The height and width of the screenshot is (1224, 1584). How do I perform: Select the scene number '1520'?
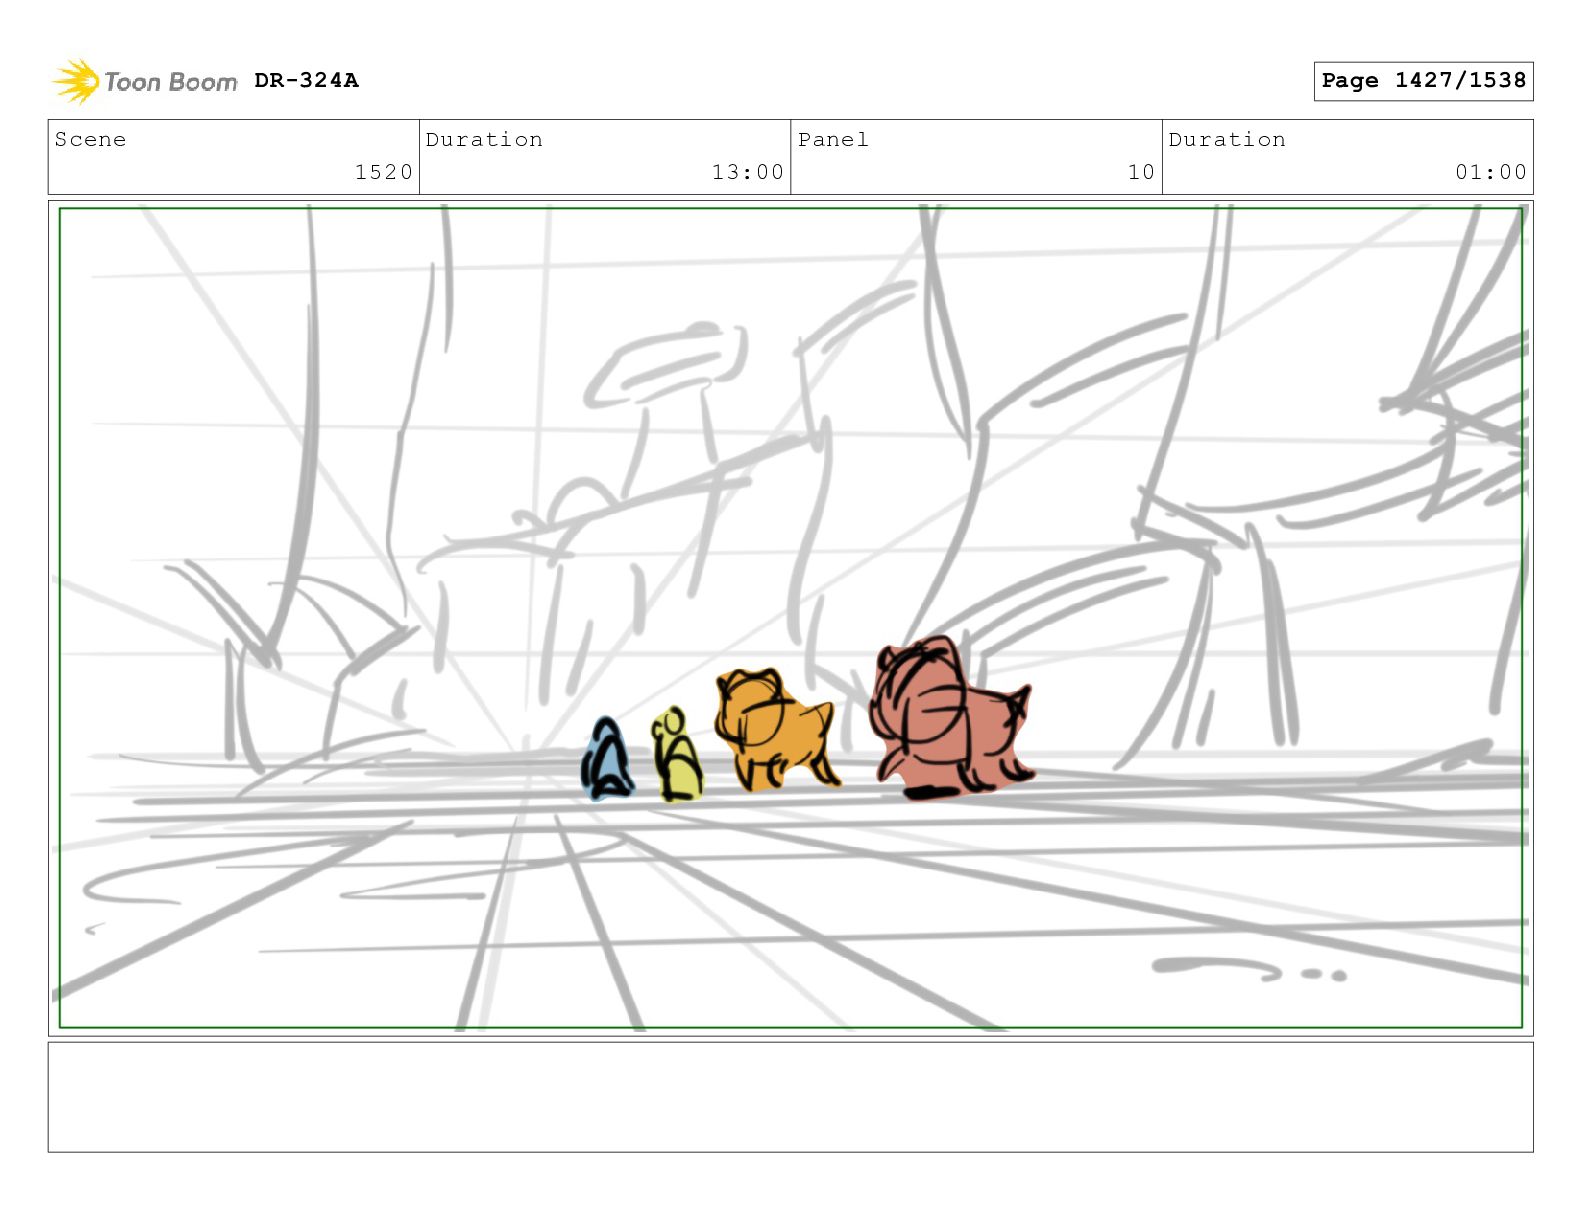384,172
